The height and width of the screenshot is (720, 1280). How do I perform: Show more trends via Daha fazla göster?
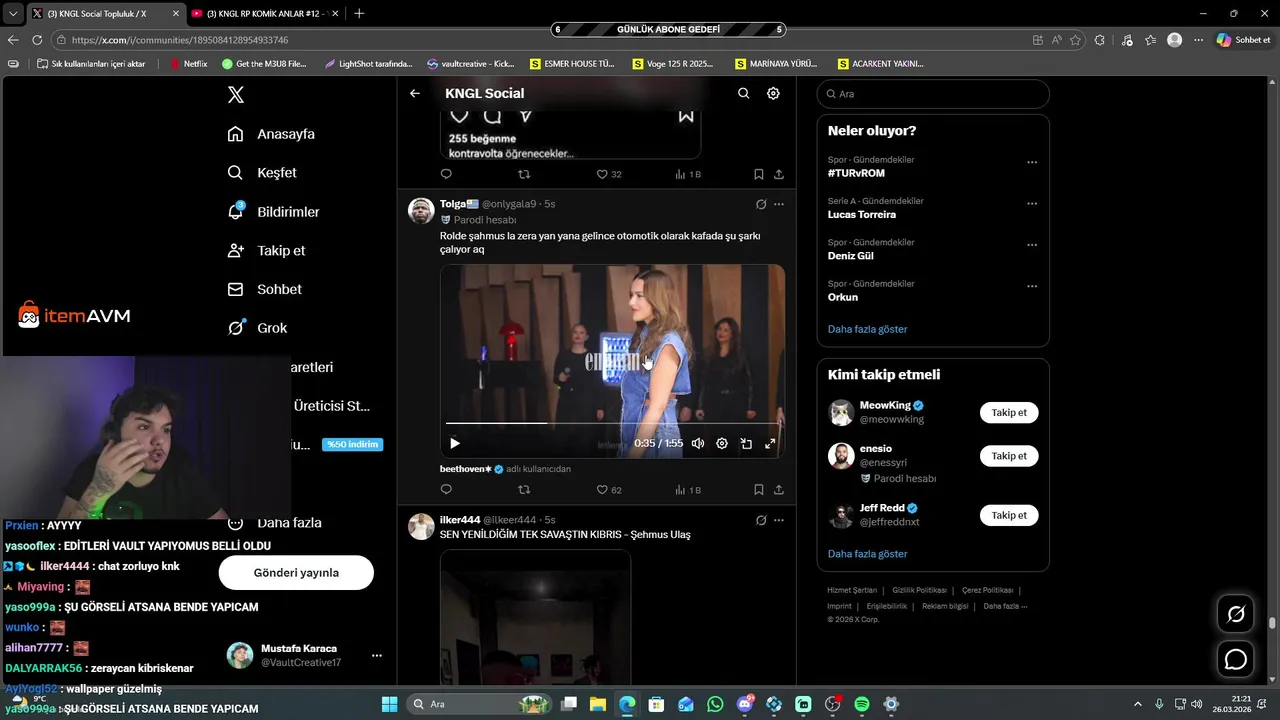click(x=867, y=329)
